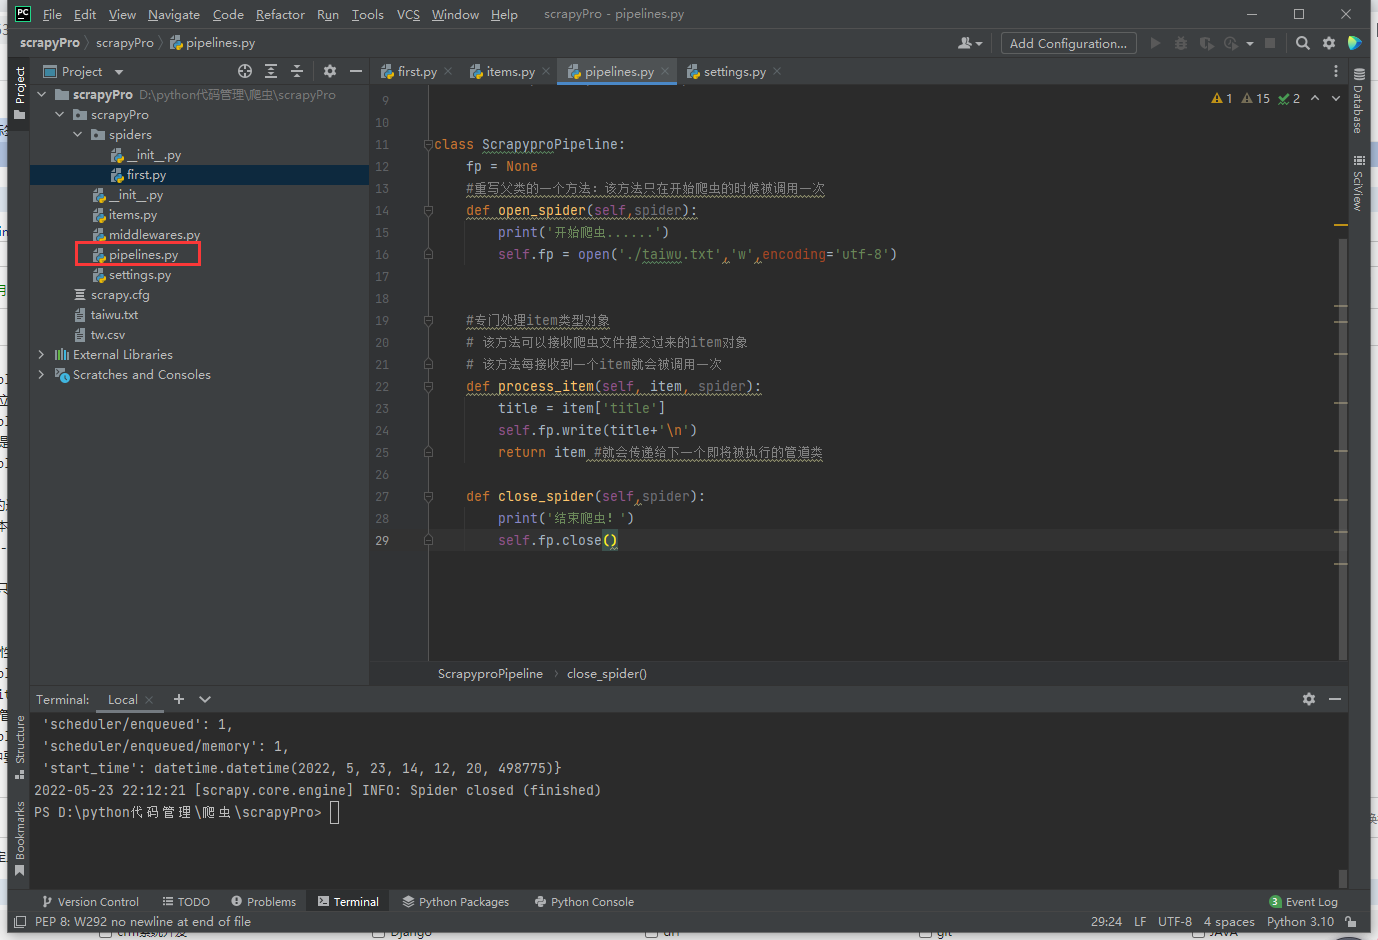Open the editor tabs more-options menu

[1335, 71]
